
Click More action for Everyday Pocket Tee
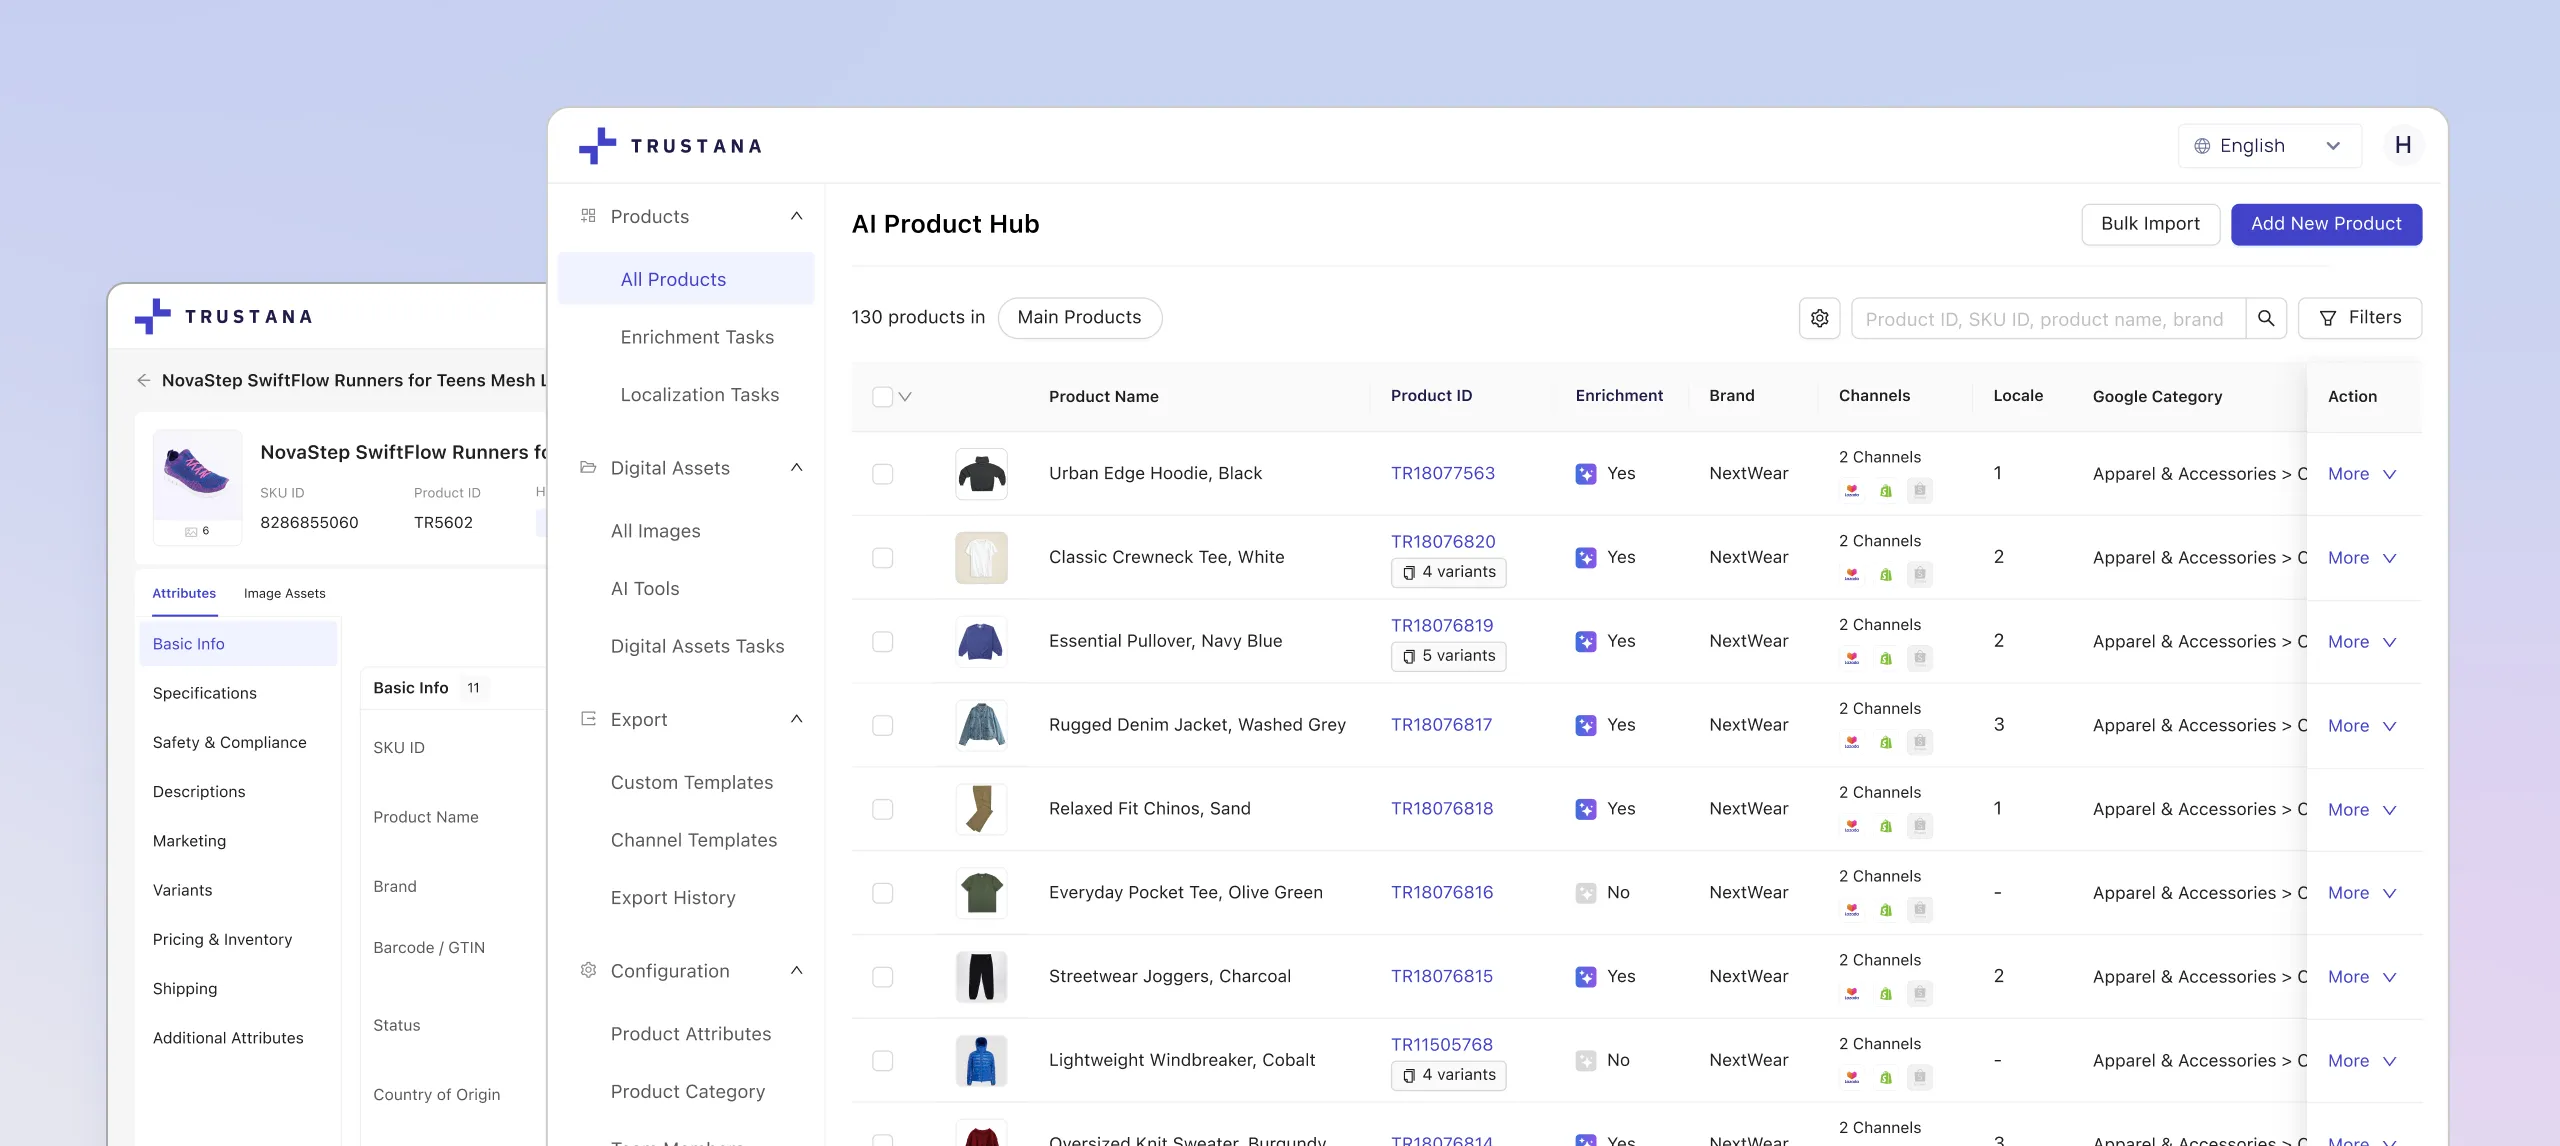click(x=2361, y=893)
